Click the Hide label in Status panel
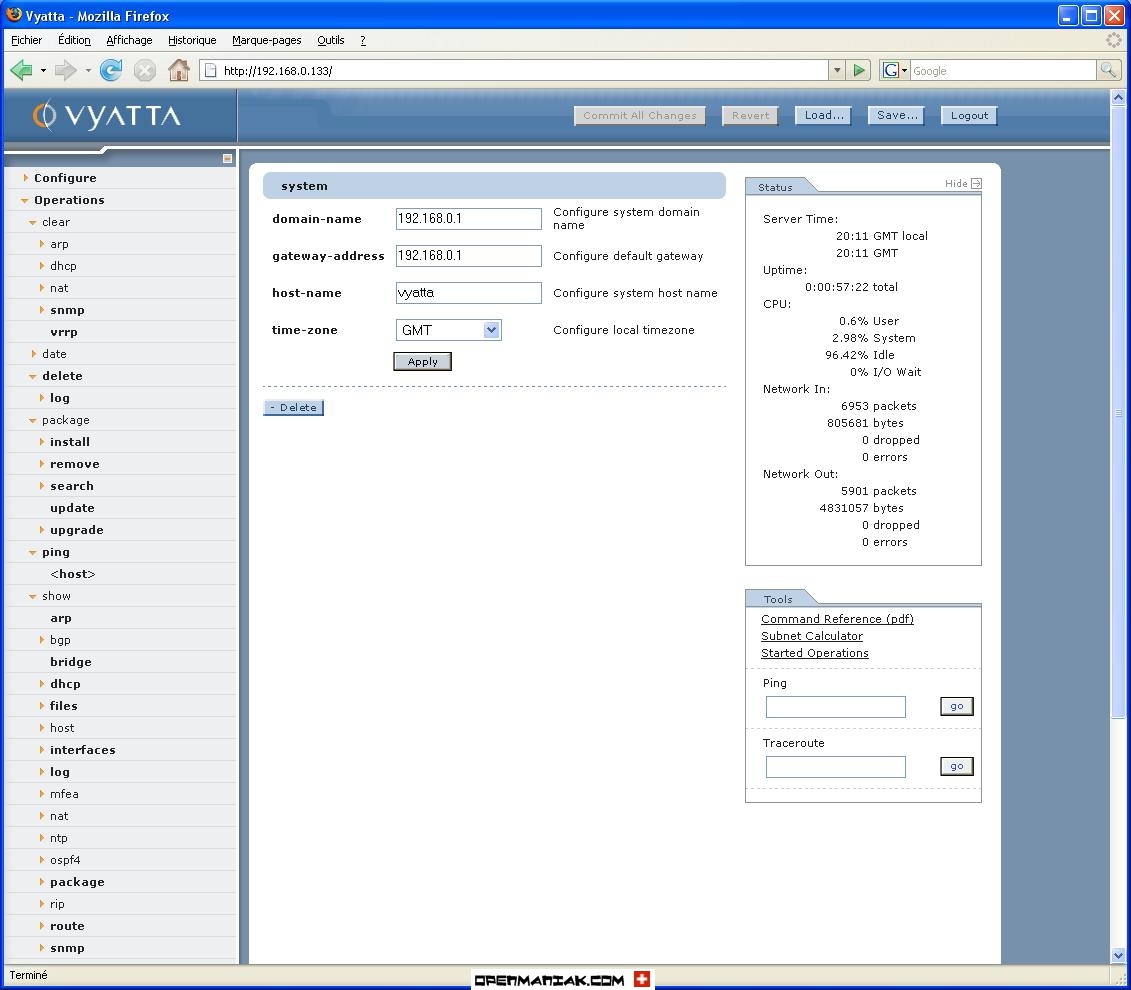 tap(956, 184)
